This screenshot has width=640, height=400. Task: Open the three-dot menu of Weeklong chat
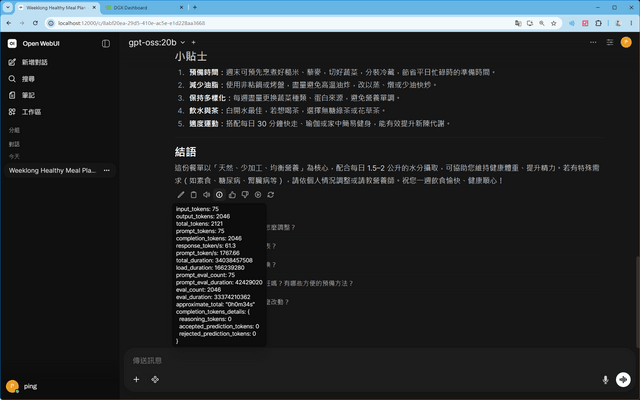point(107,171)
